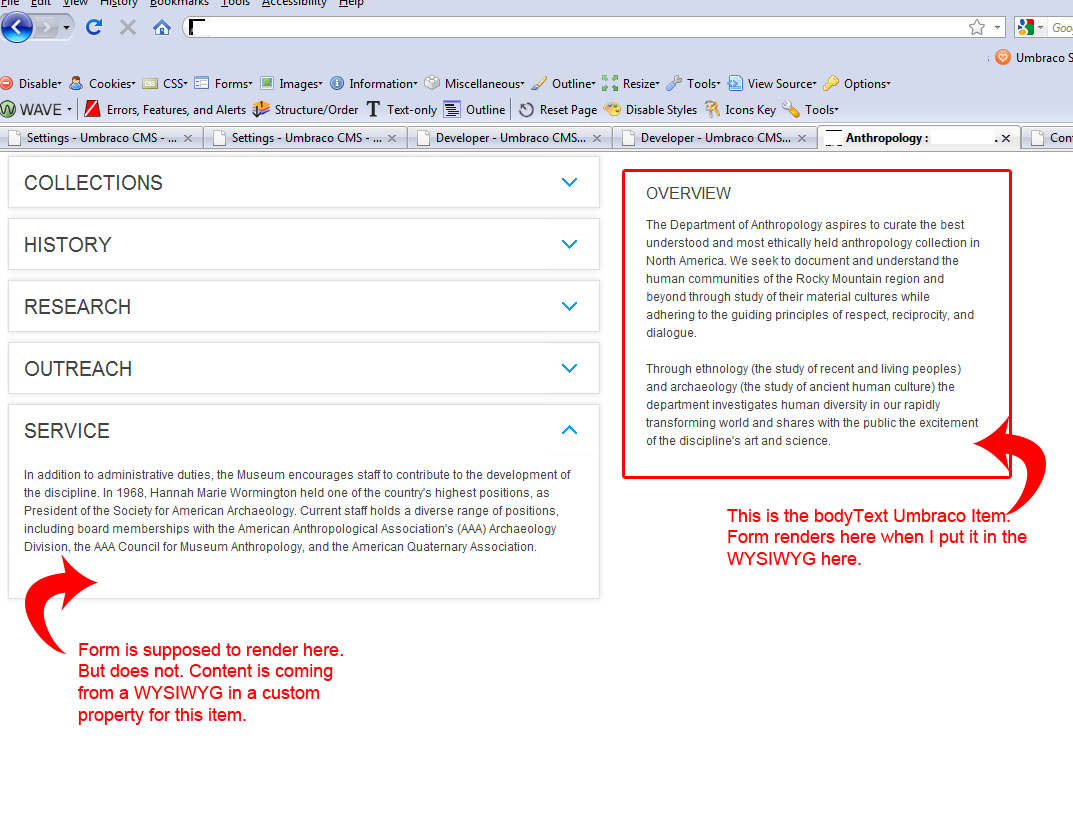Switch to WAVE Text-only view
This screenshot has width=1073, height=827.
tap(401, 110)
